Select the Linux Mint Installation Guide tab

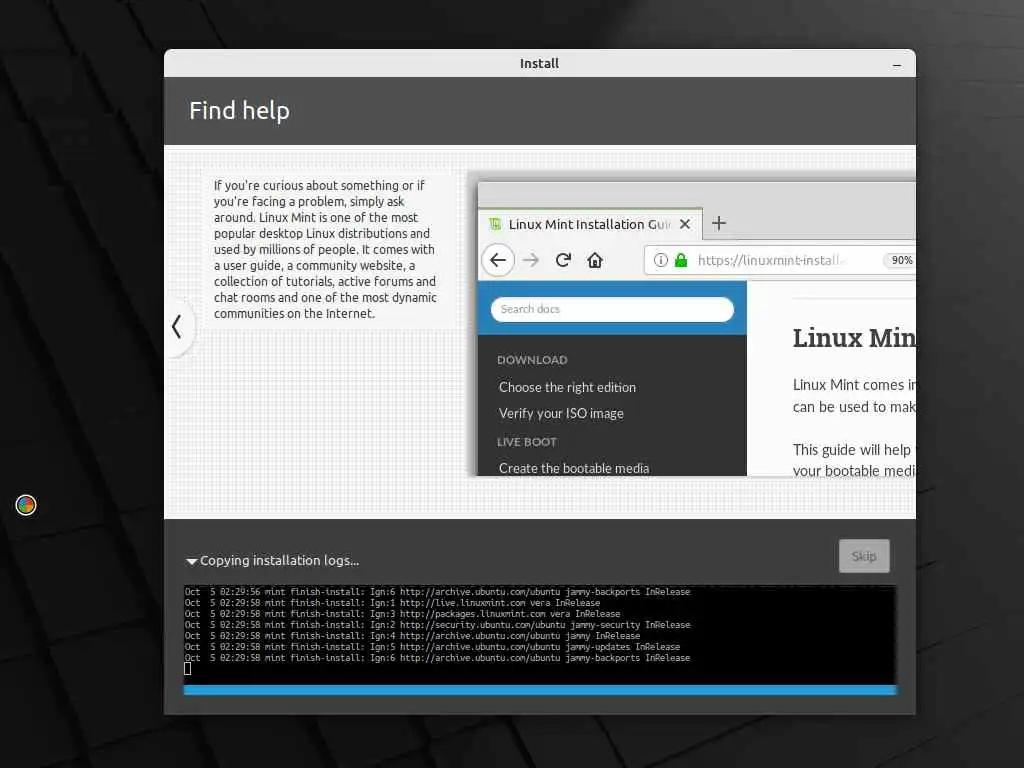click(x=590, y=224)
